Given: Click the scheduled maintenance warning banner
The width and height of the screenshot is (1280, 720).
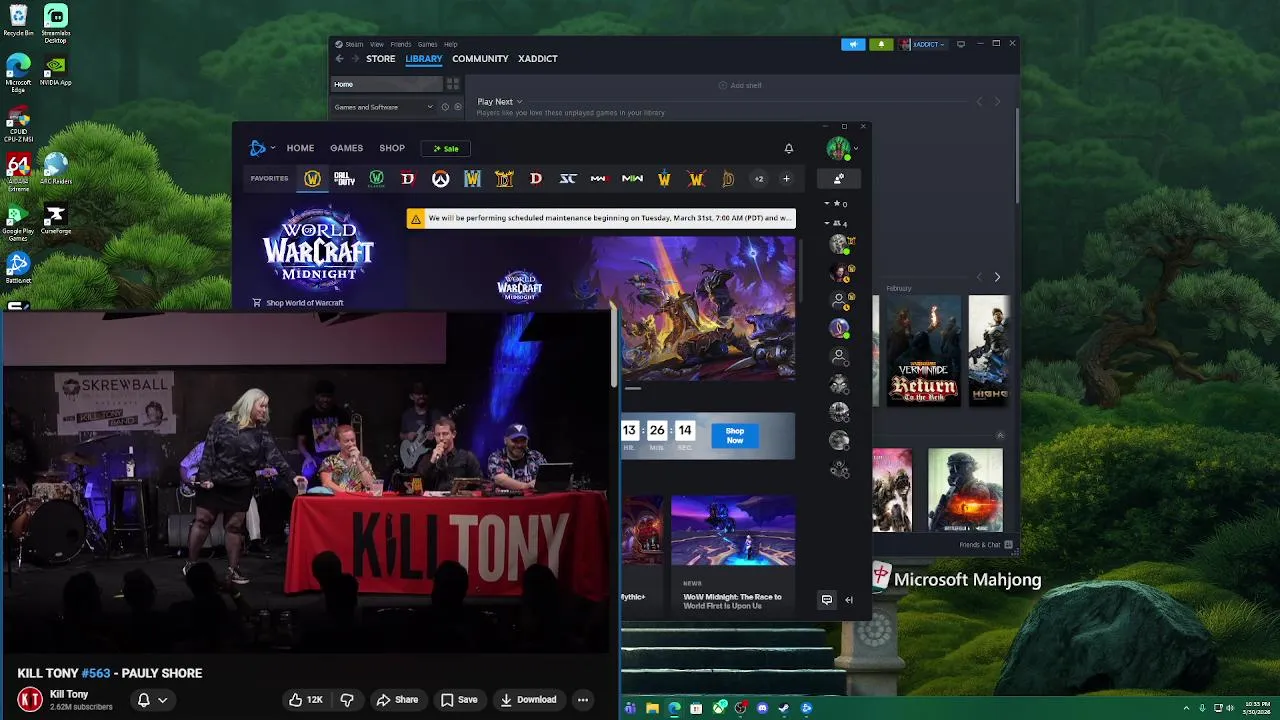Looking at the screenshot, I should coord(601,218).
